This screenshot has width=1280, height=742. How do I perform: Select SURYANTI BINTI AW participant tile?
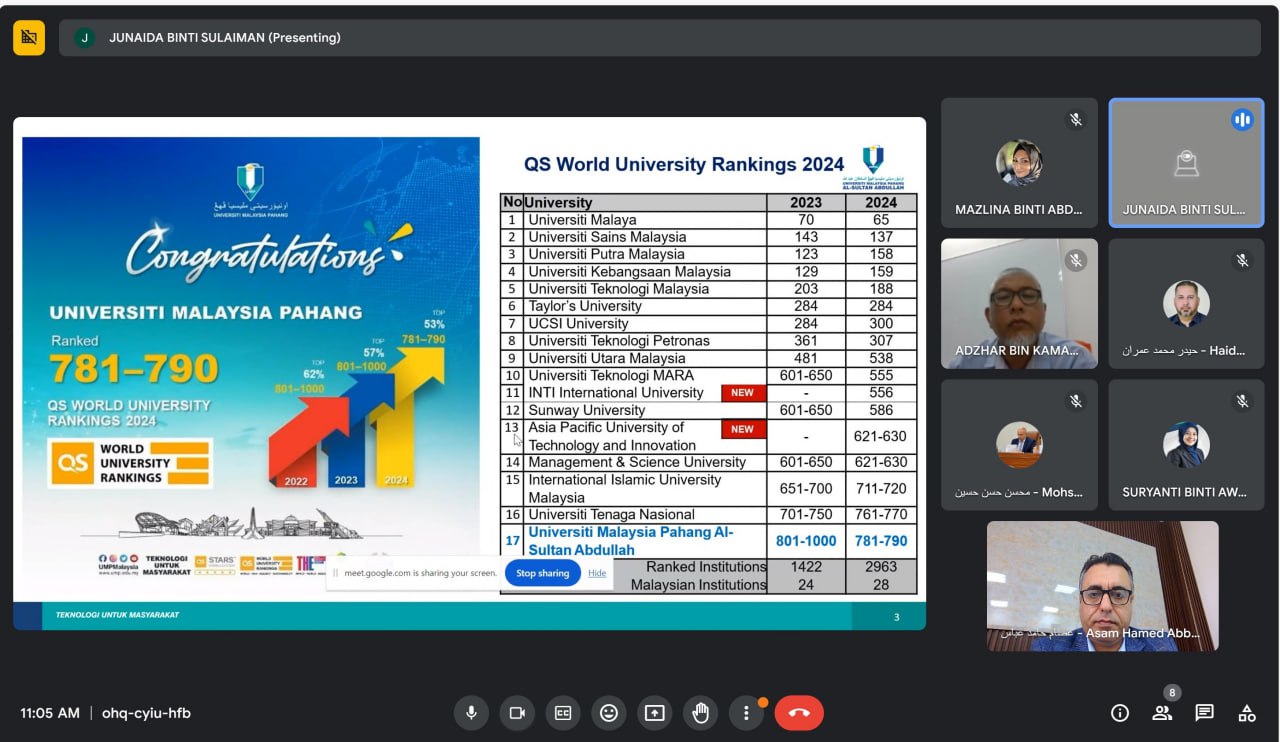pos(1186,445)
